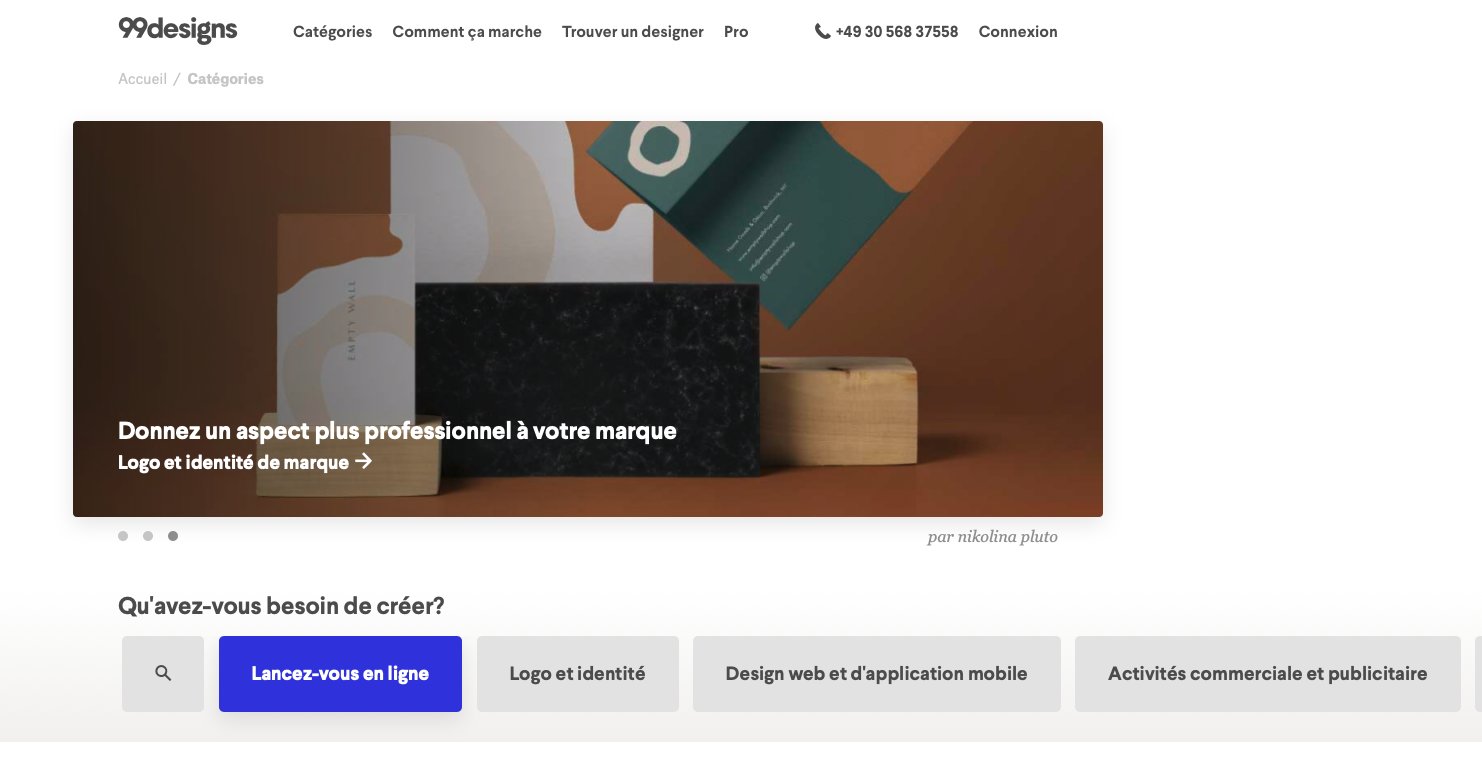The height and width of the screenshot is (758, 1482).
Task: Click the arrow after Logo et identité de marque
Action: [x=364, y=461]
